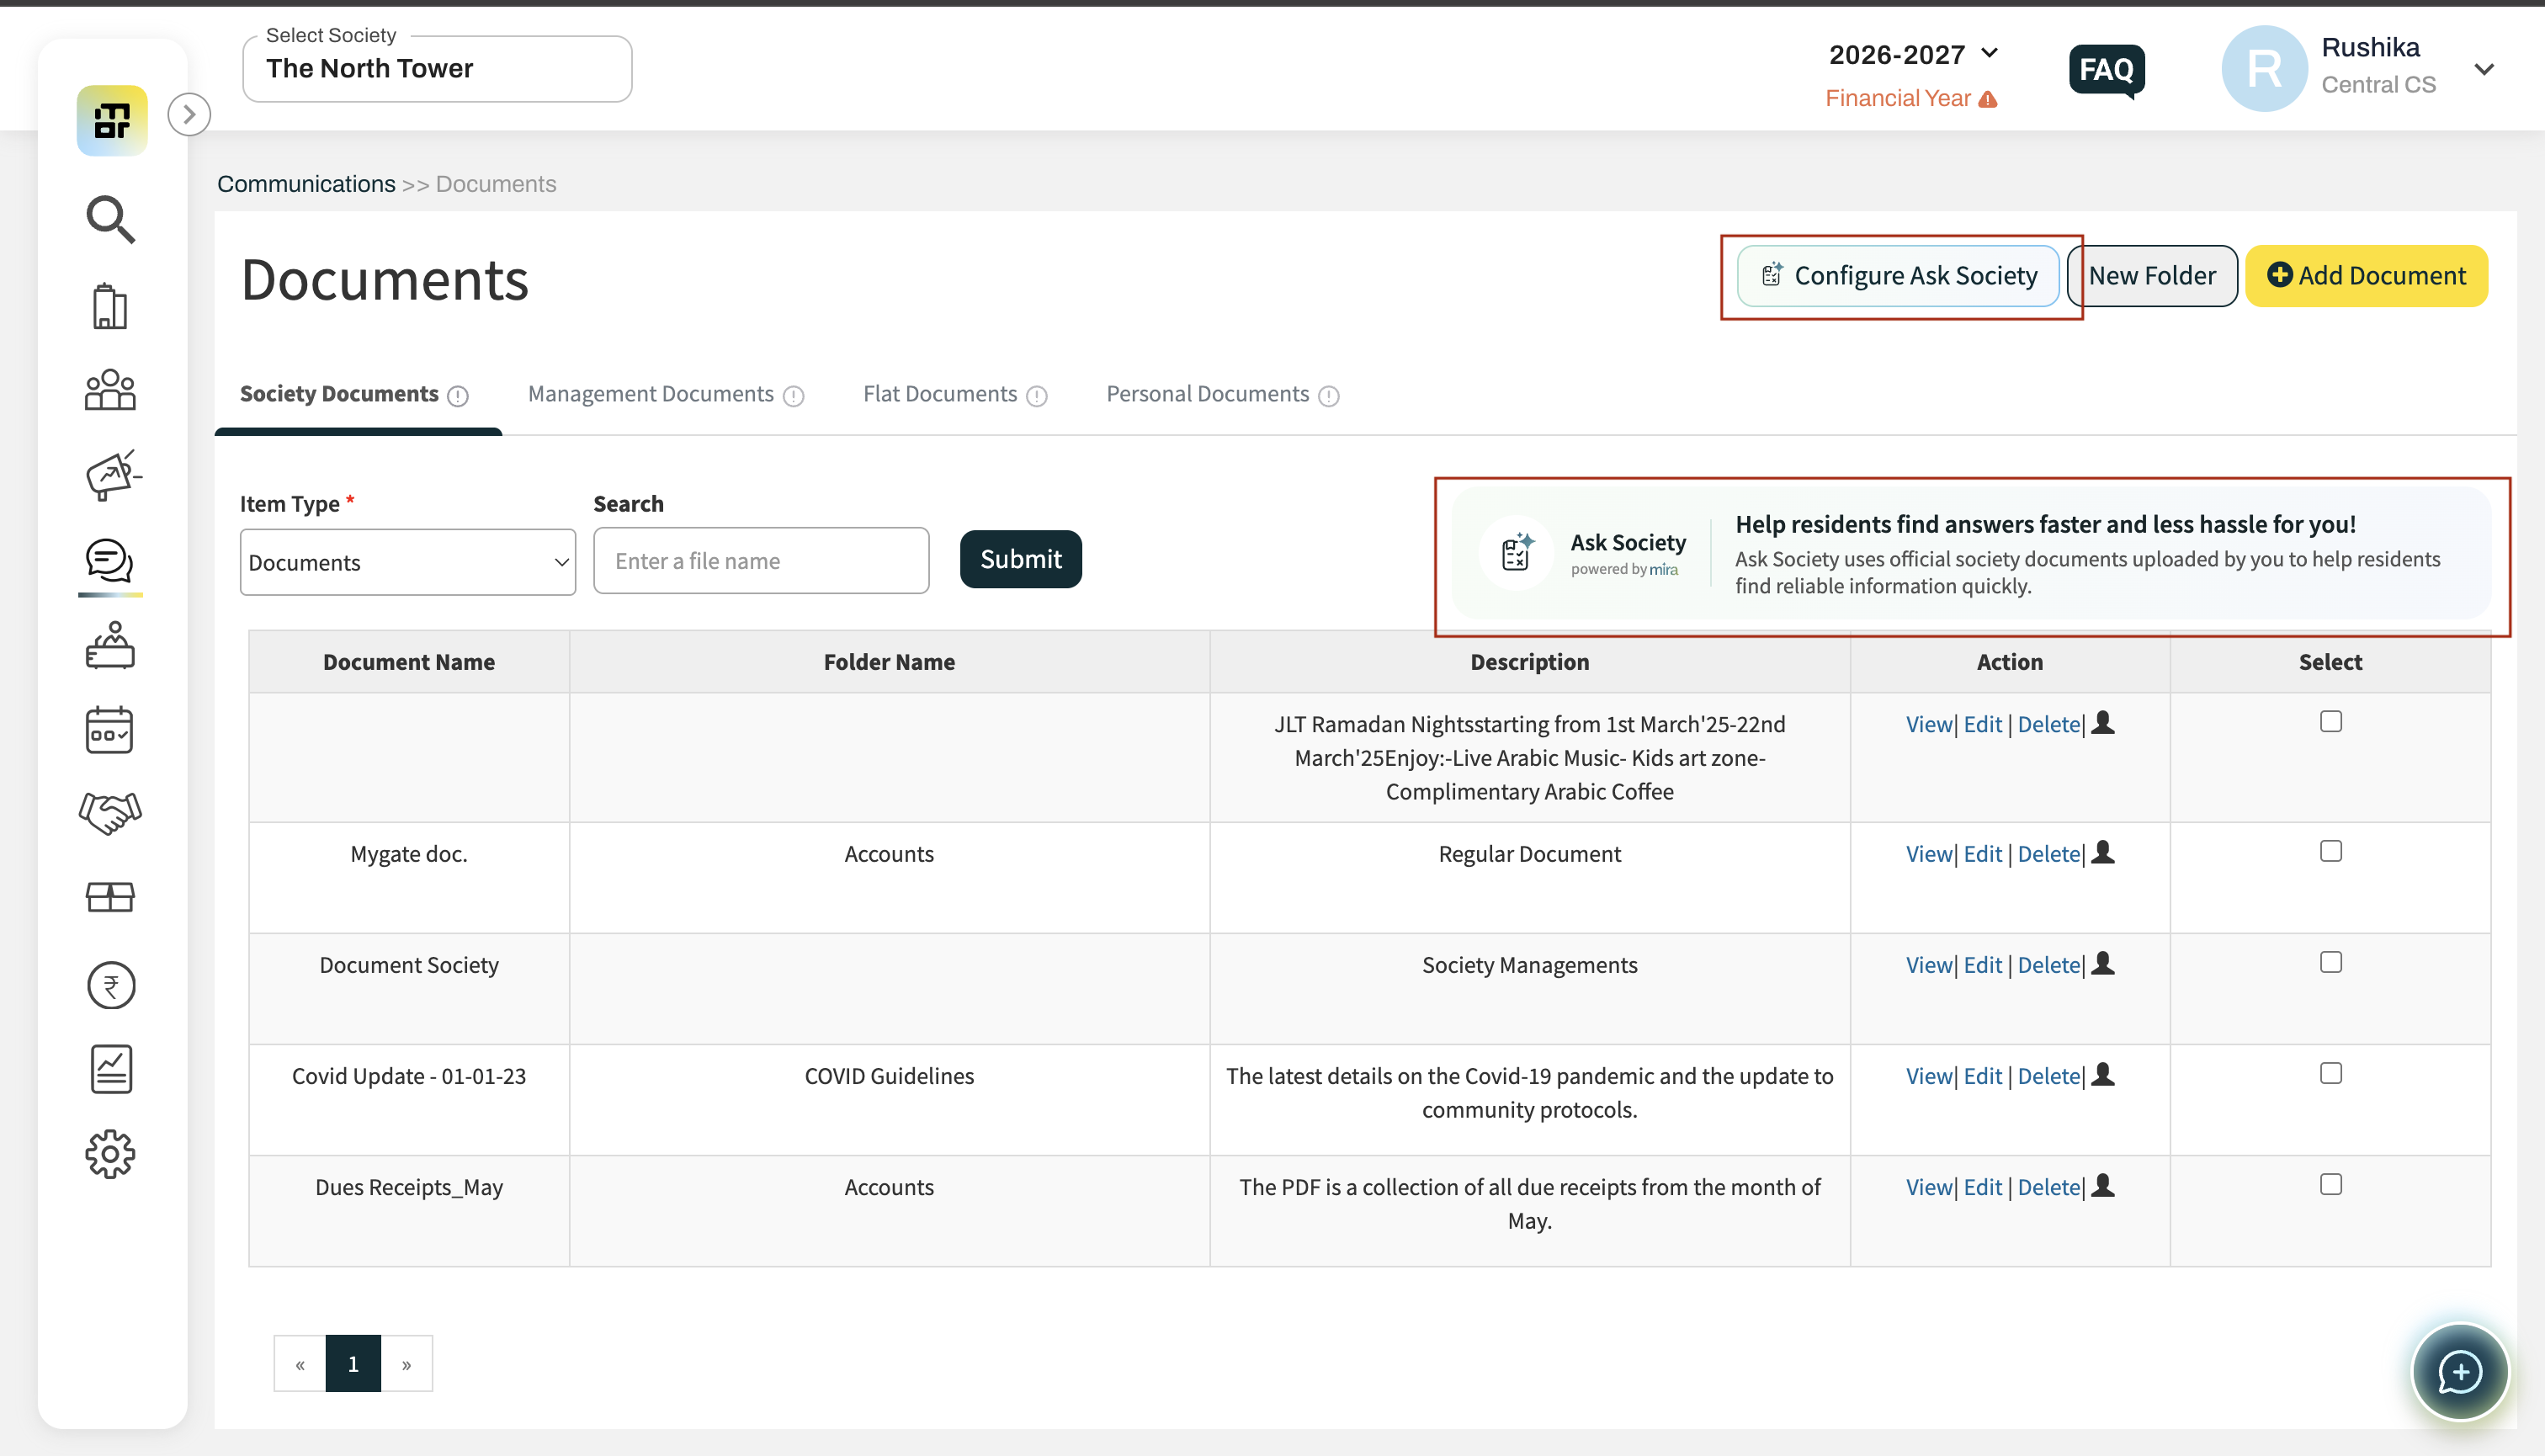Open the inventory box icon in sidebar
Image resolution: width=2545 pixels, height=1456 pixels.
tap(110, 897)
